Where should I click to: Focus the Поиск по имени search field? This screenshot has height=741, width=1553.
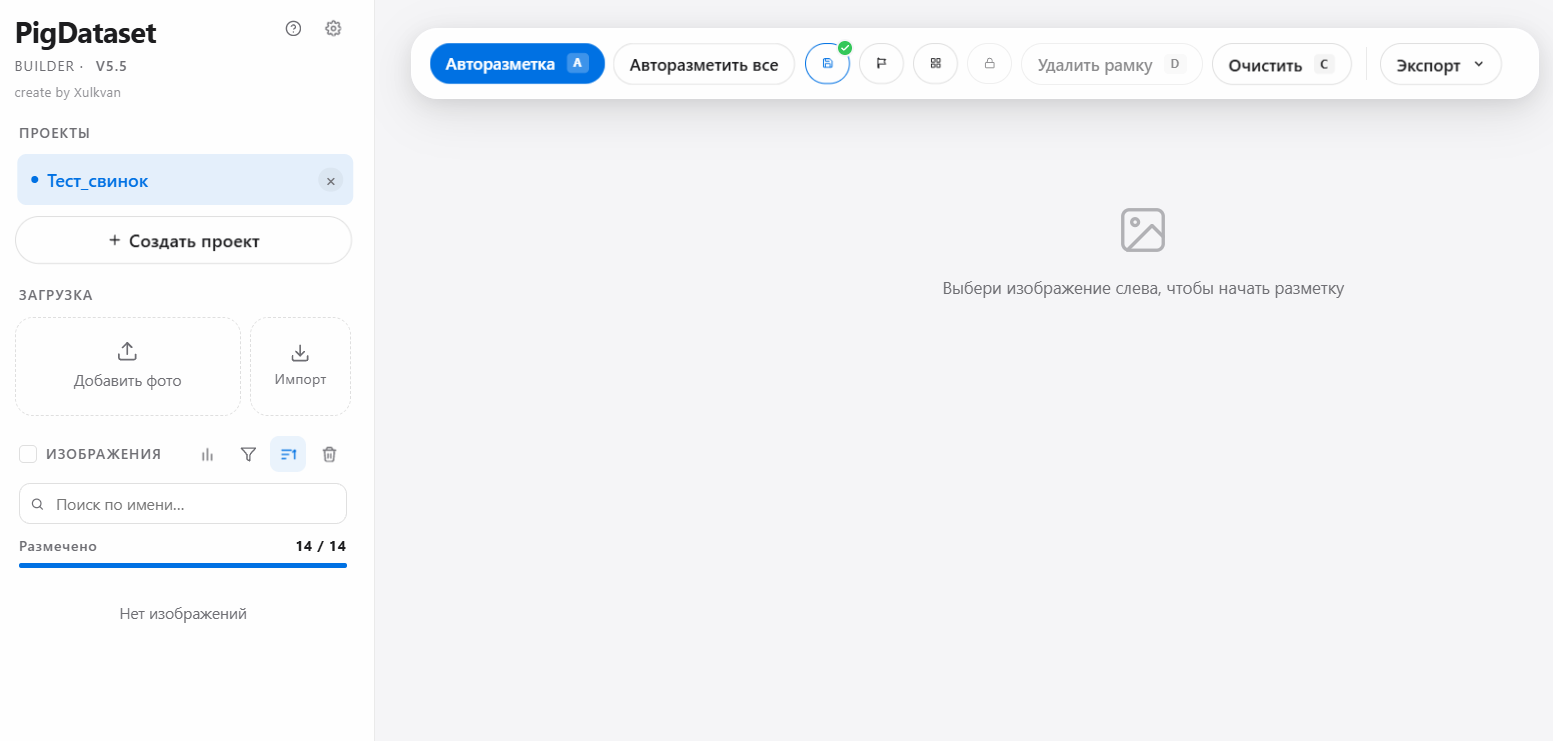(x=183, y=504)
